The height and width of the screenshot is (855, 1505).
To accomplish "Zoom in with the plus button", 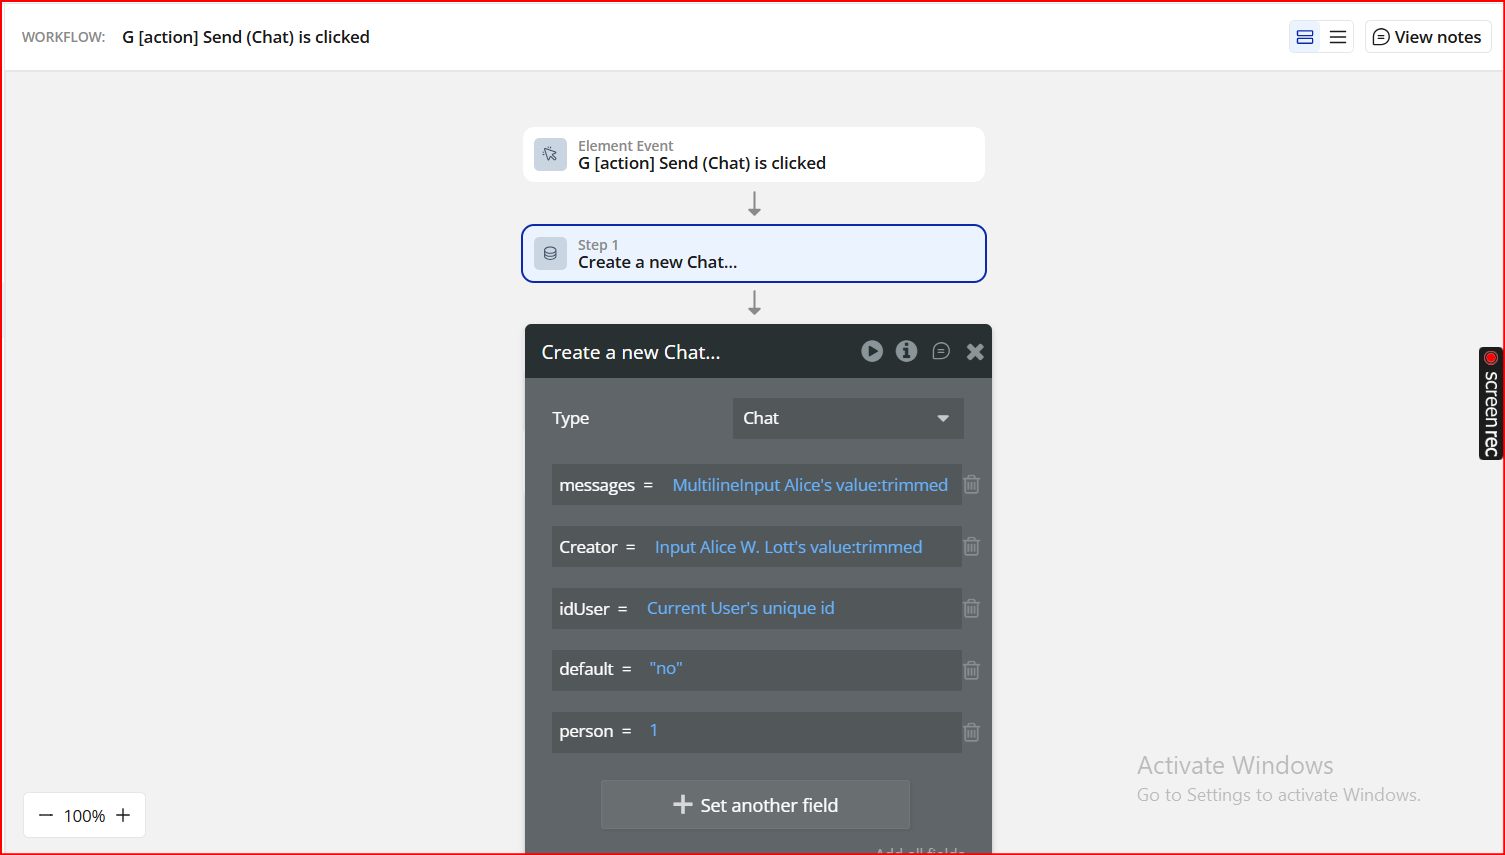I will coord(123,815).
